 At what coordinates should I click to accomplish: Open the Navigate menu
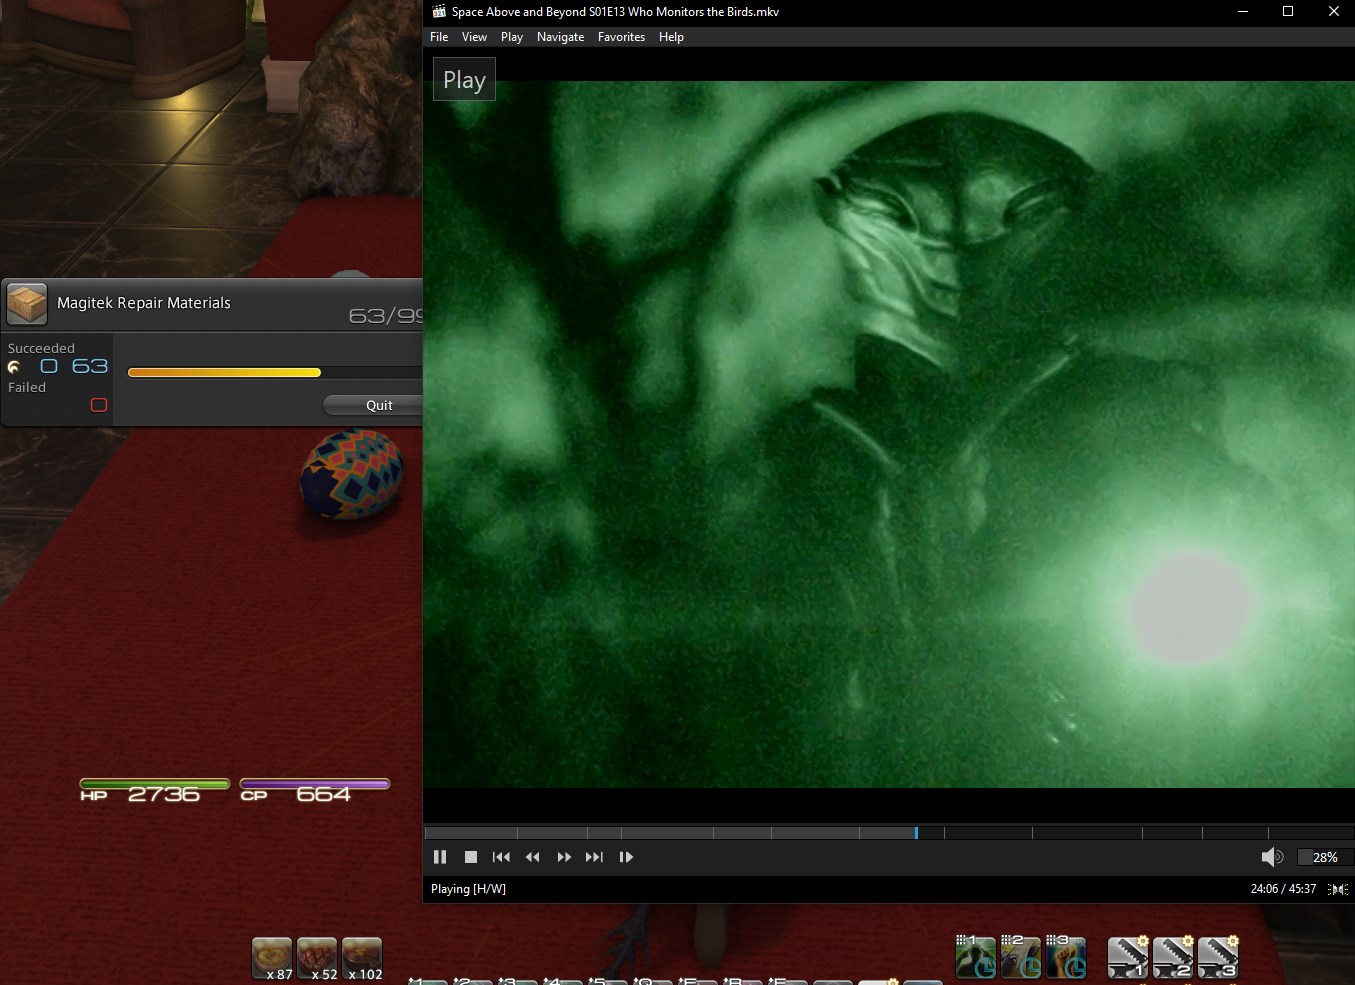pos(560,37)
